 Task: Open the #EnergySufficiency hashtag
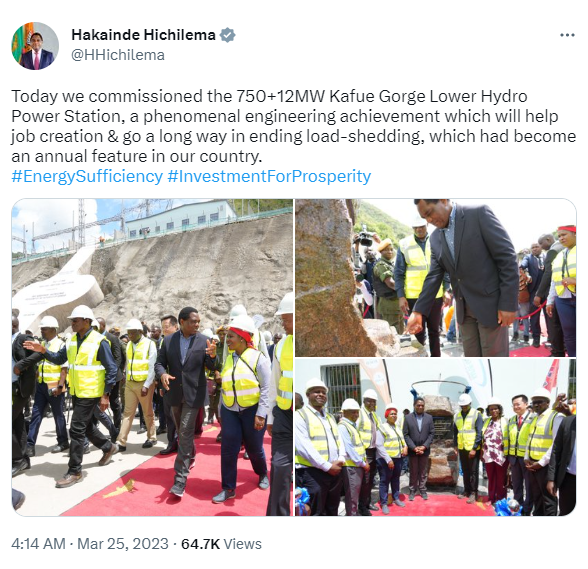tap(87, 176)
